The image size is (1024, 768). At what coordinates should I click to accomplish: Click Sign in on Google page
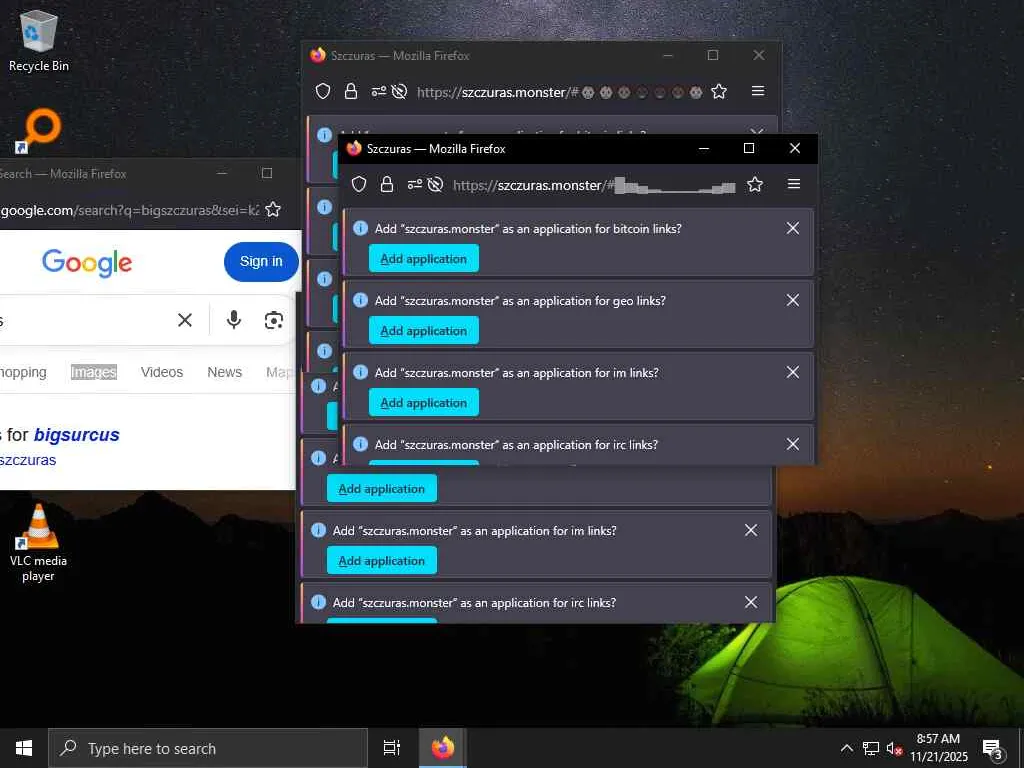tap(261, 261)
